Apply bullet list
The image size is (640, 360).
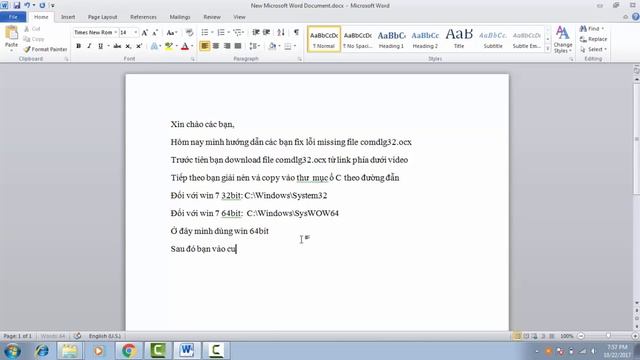point(204,32)
